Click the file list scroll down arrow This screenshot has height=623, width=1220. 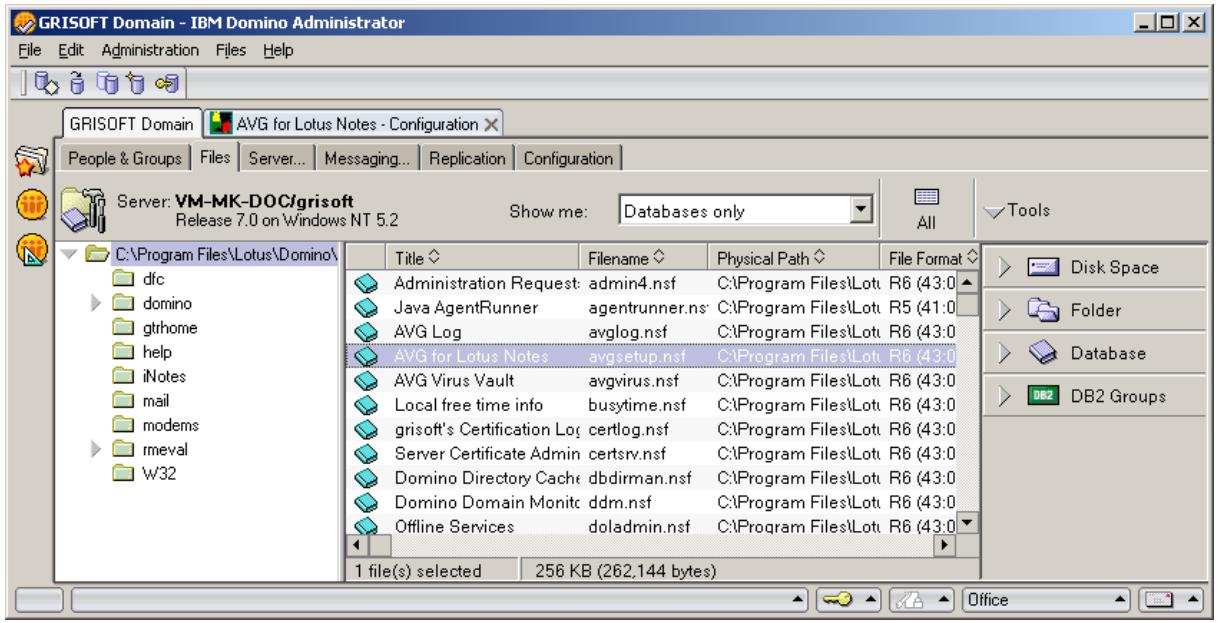click(x=966, y=526)
